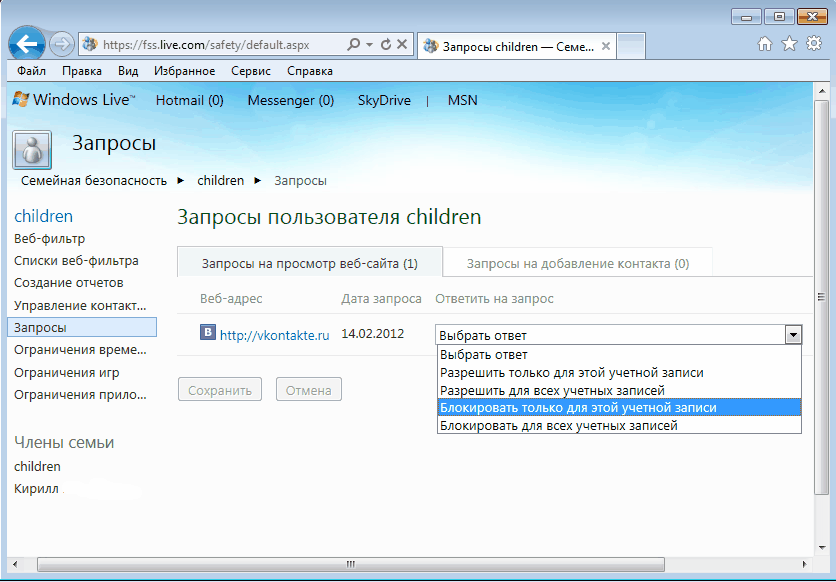Click the search magnifier in address bar

pos(353,45)
